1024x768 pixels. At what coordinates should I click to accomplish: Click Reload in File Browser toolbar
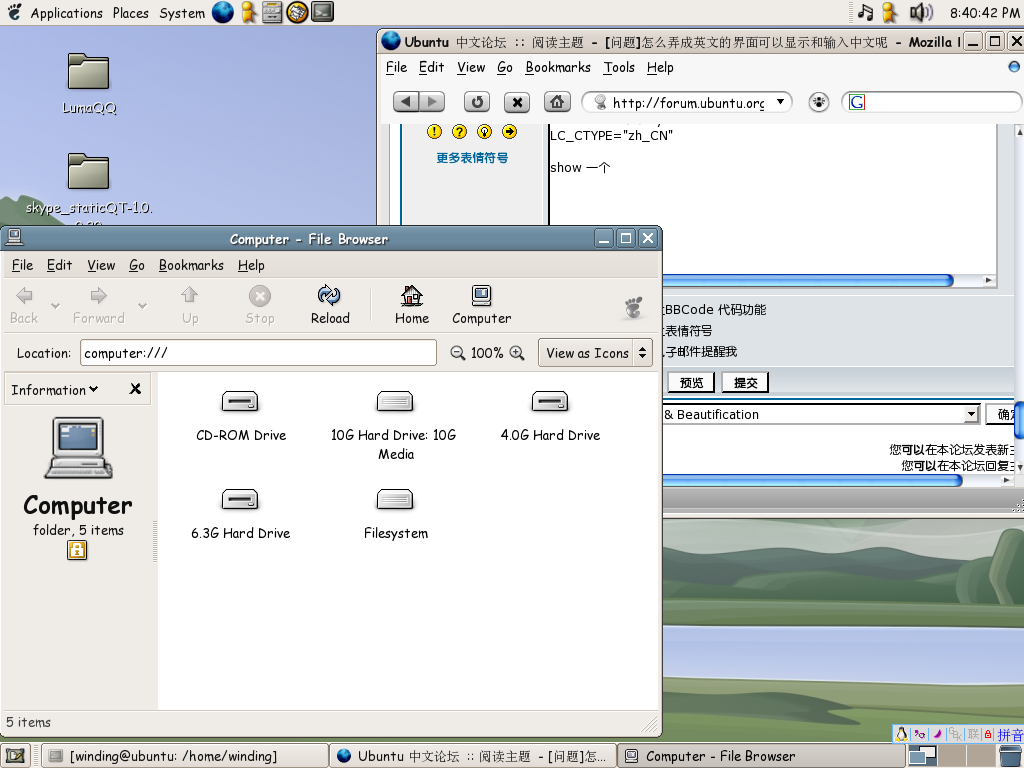(x=330, y=304)
